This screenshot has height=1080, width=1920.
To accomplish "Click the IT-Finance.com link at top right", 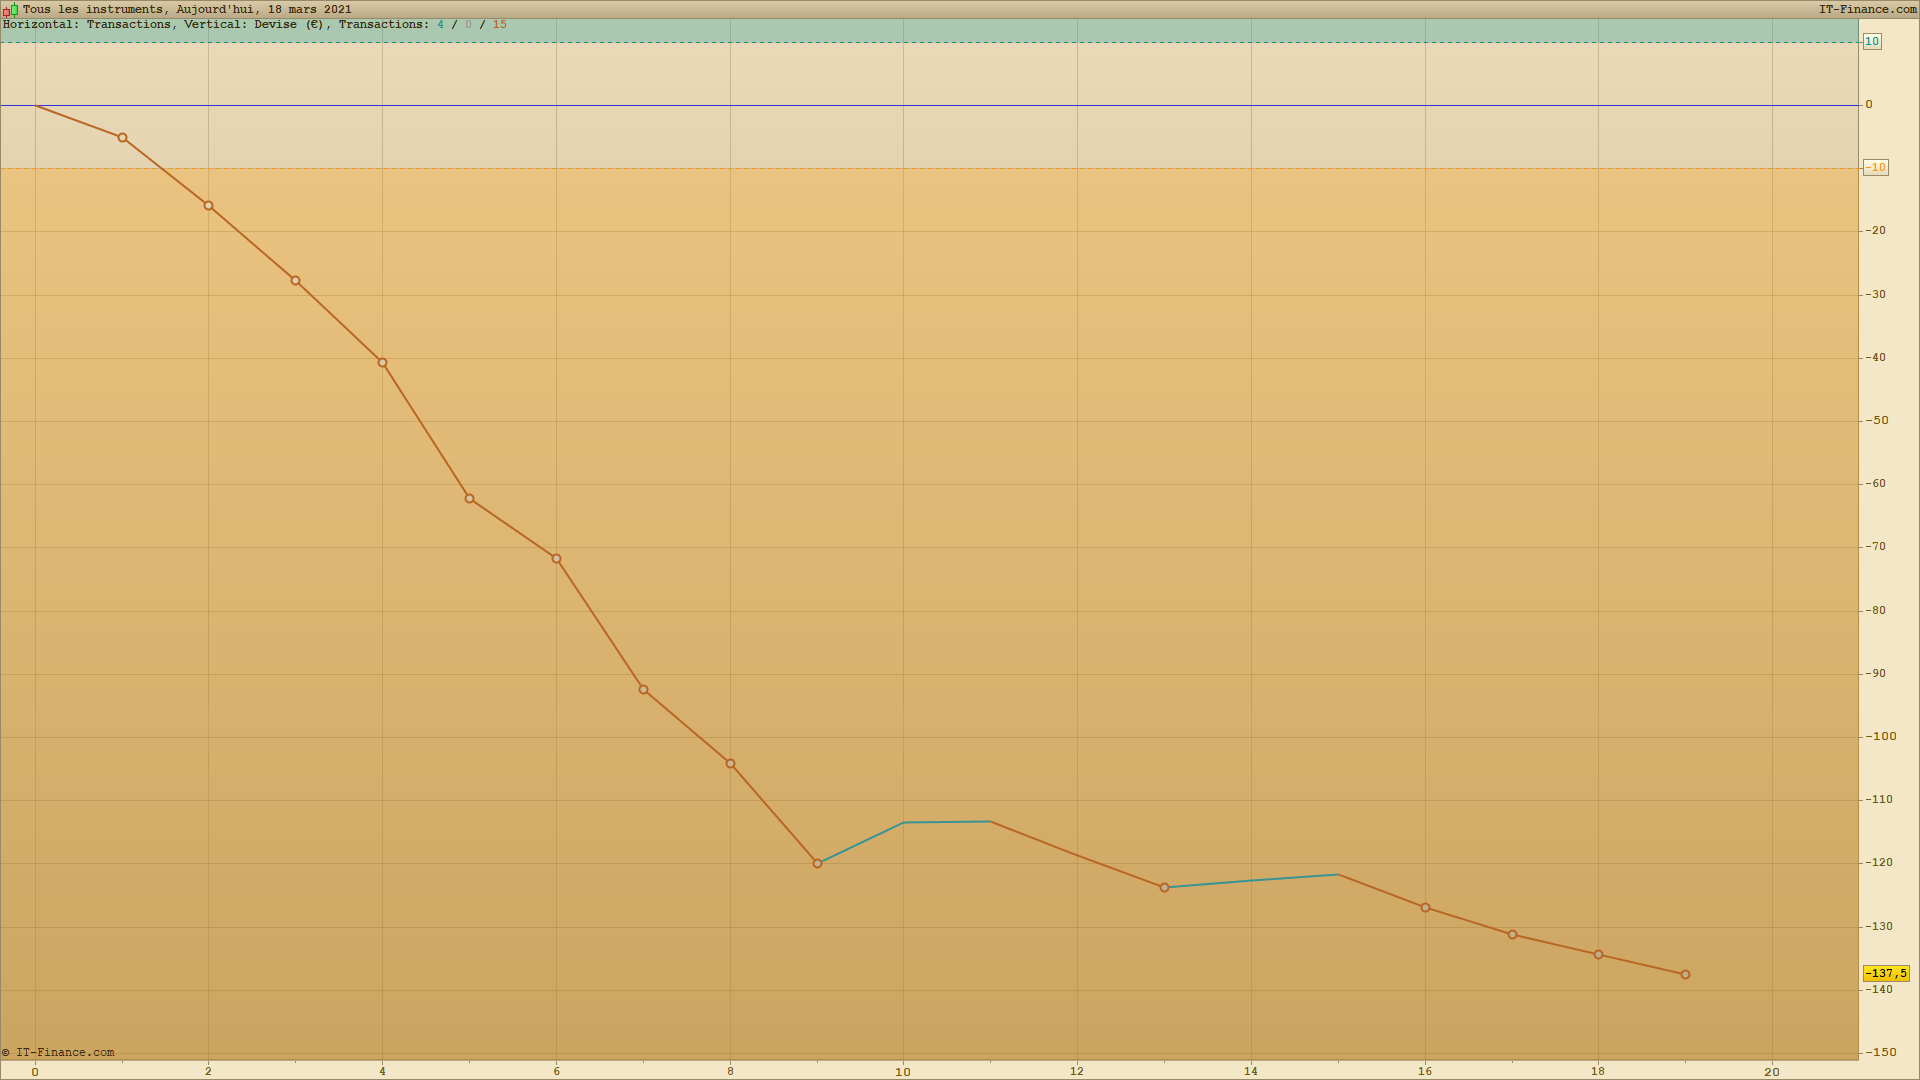I will tap(1867, 9).
